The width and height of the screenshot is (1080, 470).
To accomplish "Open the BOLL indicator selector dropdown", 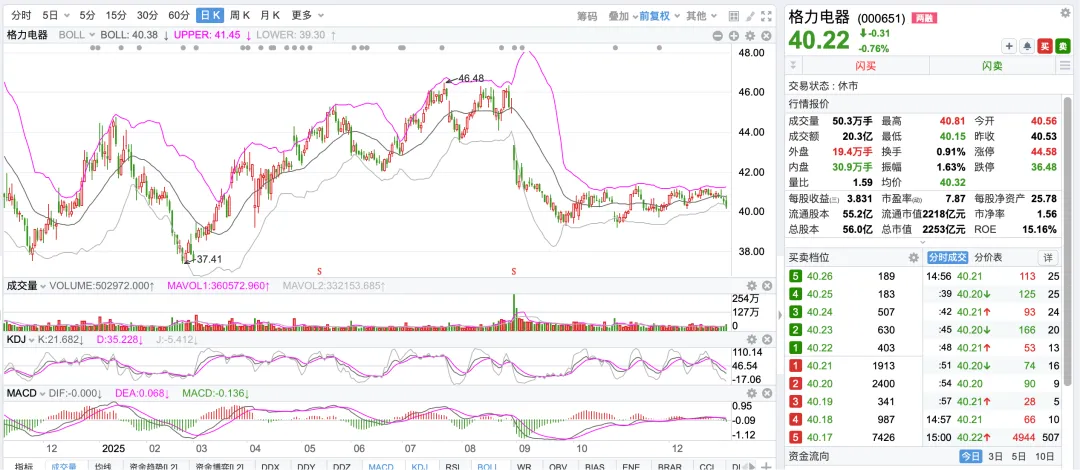I will tap(76, 34).
